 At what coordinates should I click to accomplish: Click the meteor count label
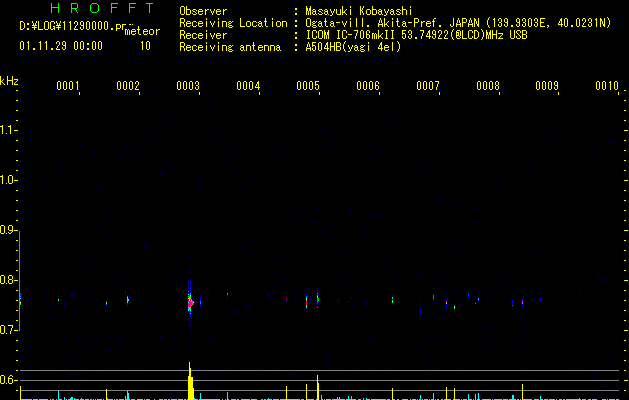(x=142, y=31)
